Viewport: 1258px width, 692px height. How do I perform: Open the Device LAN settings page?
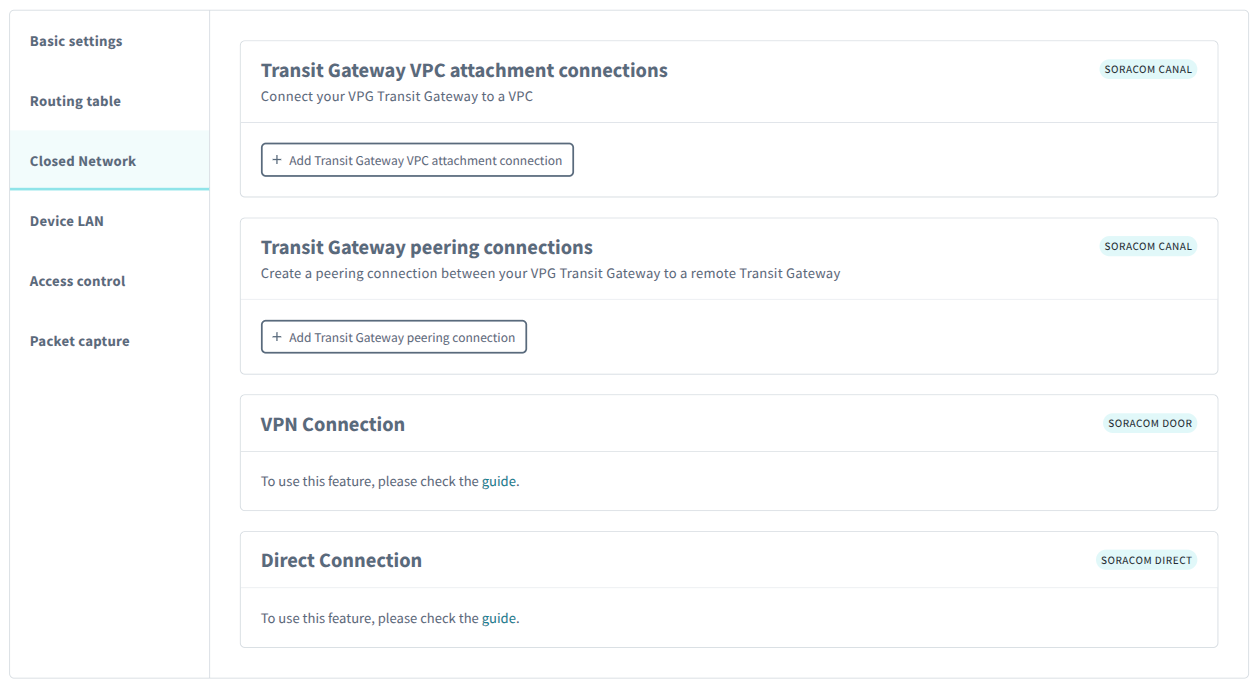coord(66,221)
